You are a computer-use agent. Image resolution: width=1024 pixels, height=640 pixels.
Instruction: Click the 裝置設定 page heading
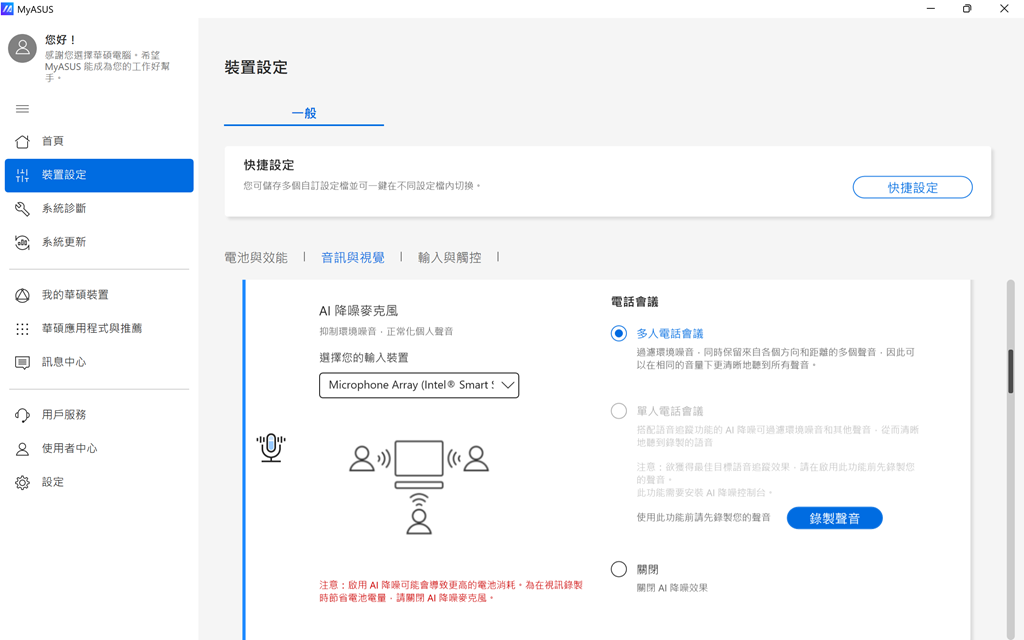click(256, 68)
